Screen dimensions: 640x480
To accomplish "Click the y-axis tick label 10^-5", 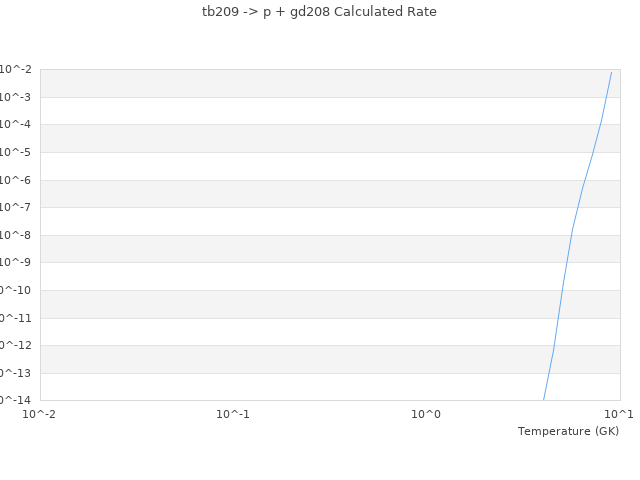I will click(16, 152).
